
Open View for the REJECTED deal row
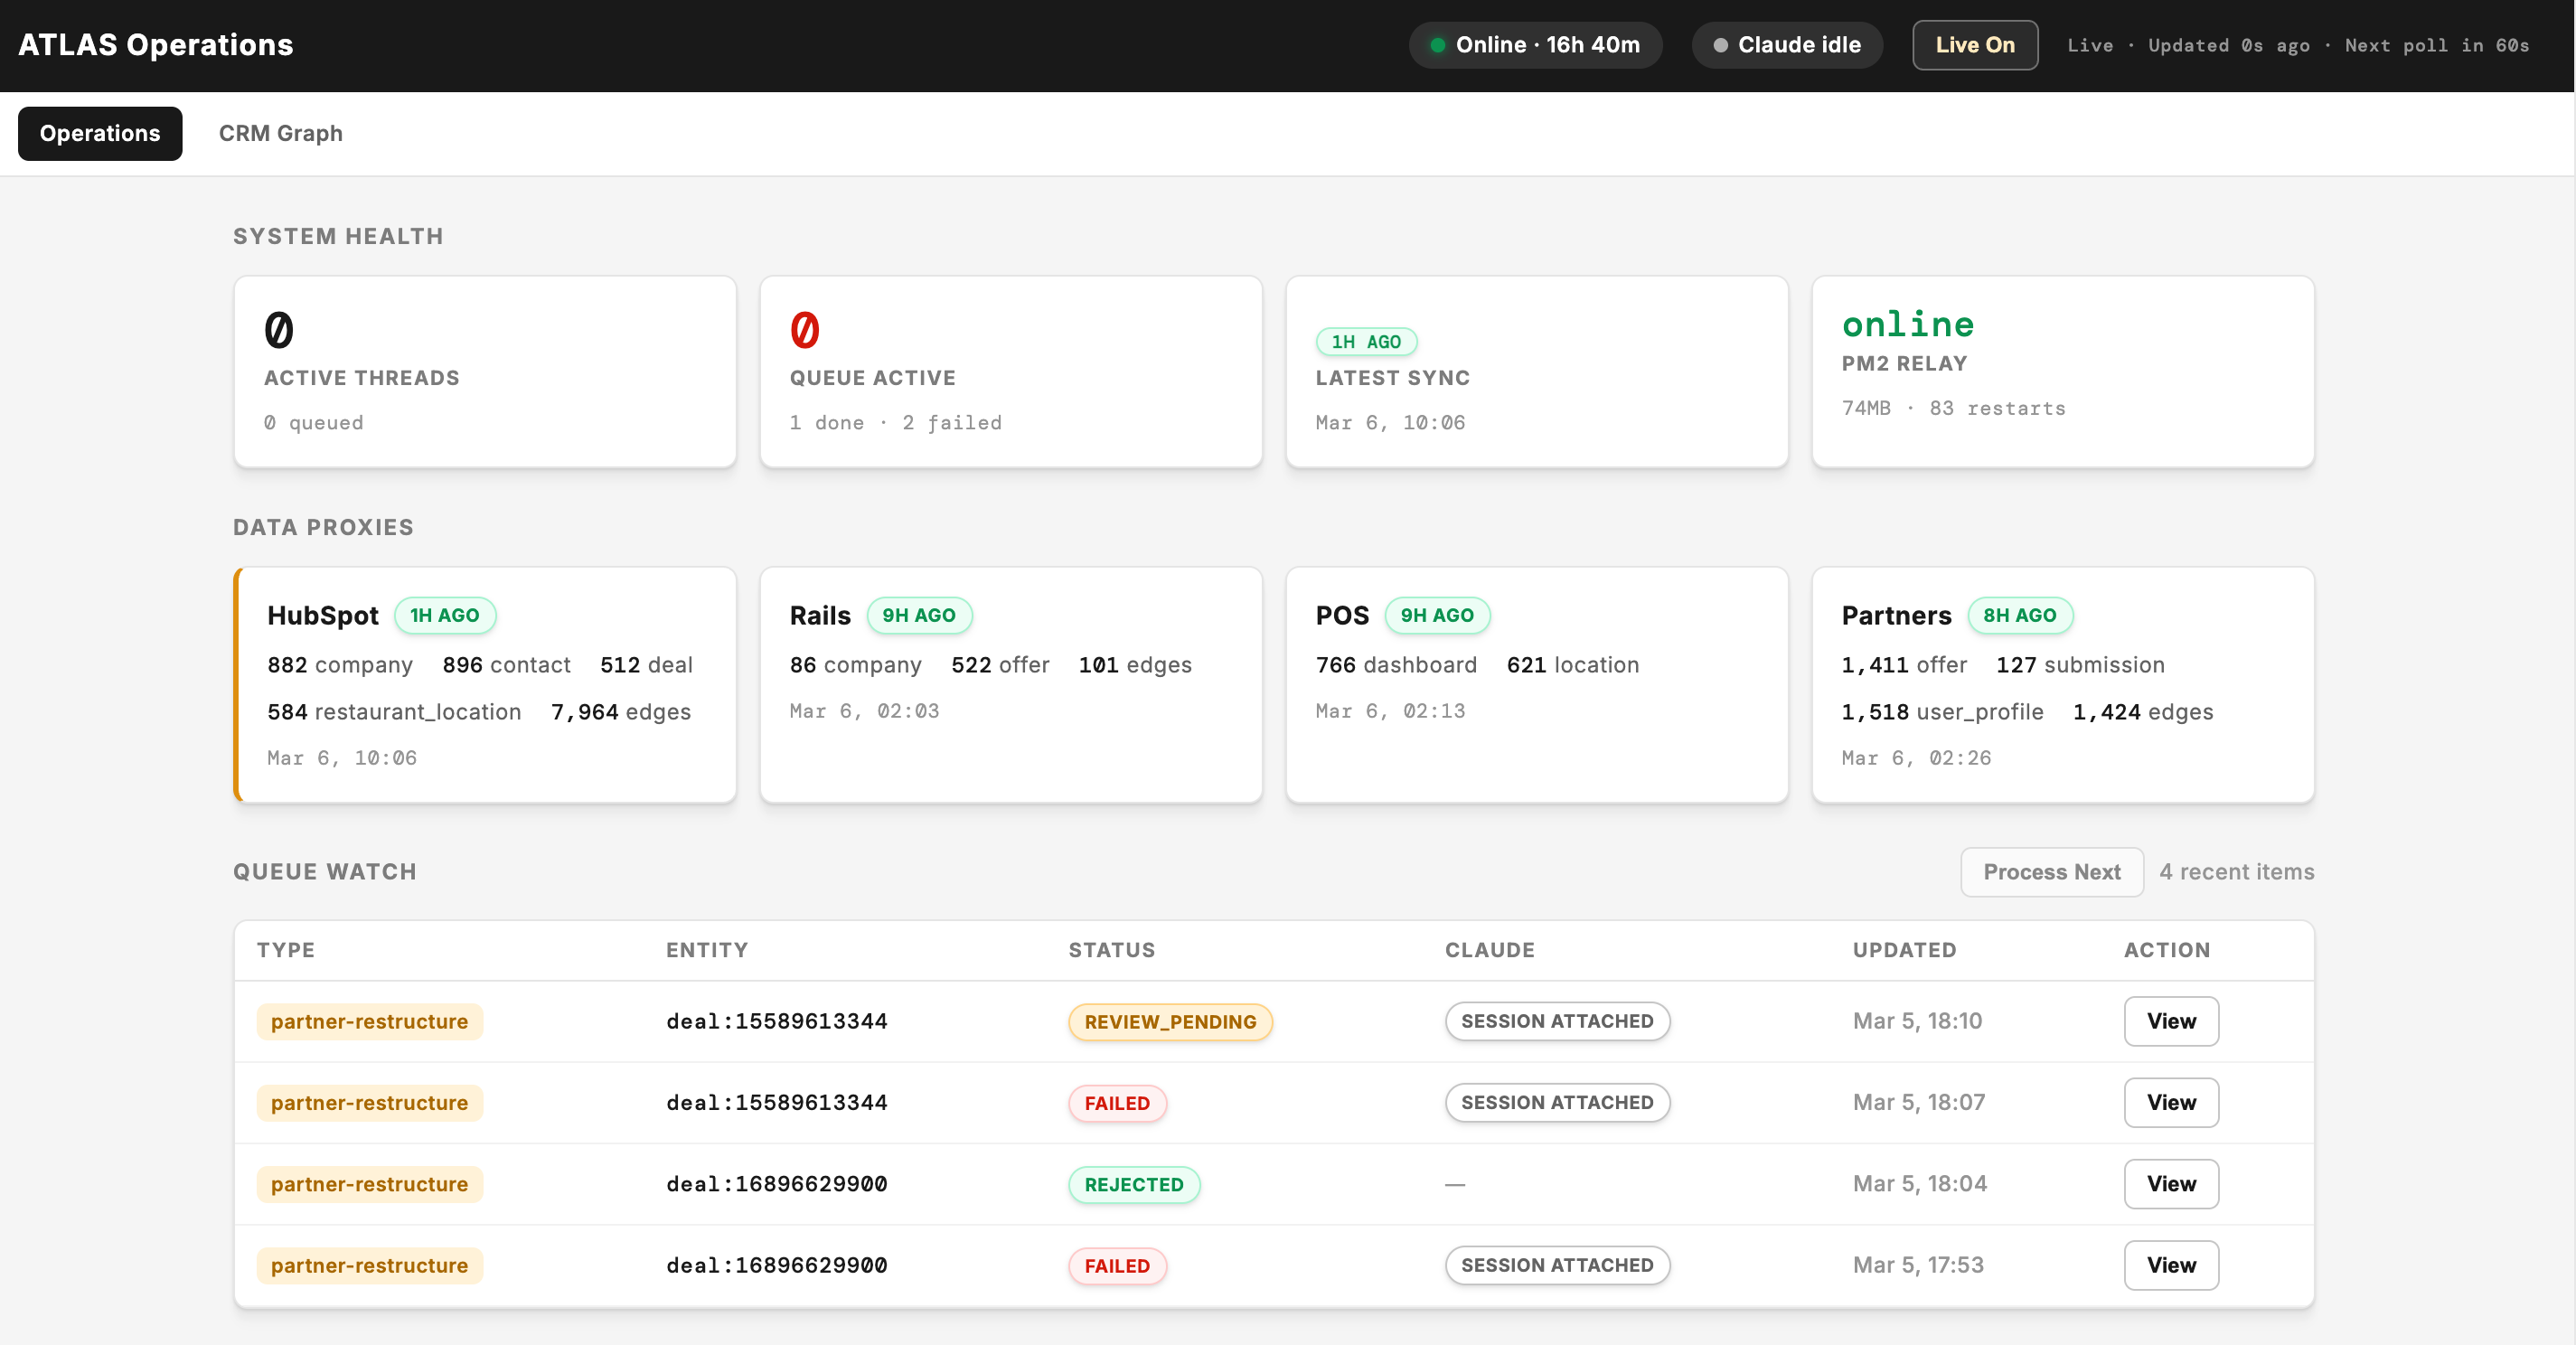[x=2170, y=1184]
